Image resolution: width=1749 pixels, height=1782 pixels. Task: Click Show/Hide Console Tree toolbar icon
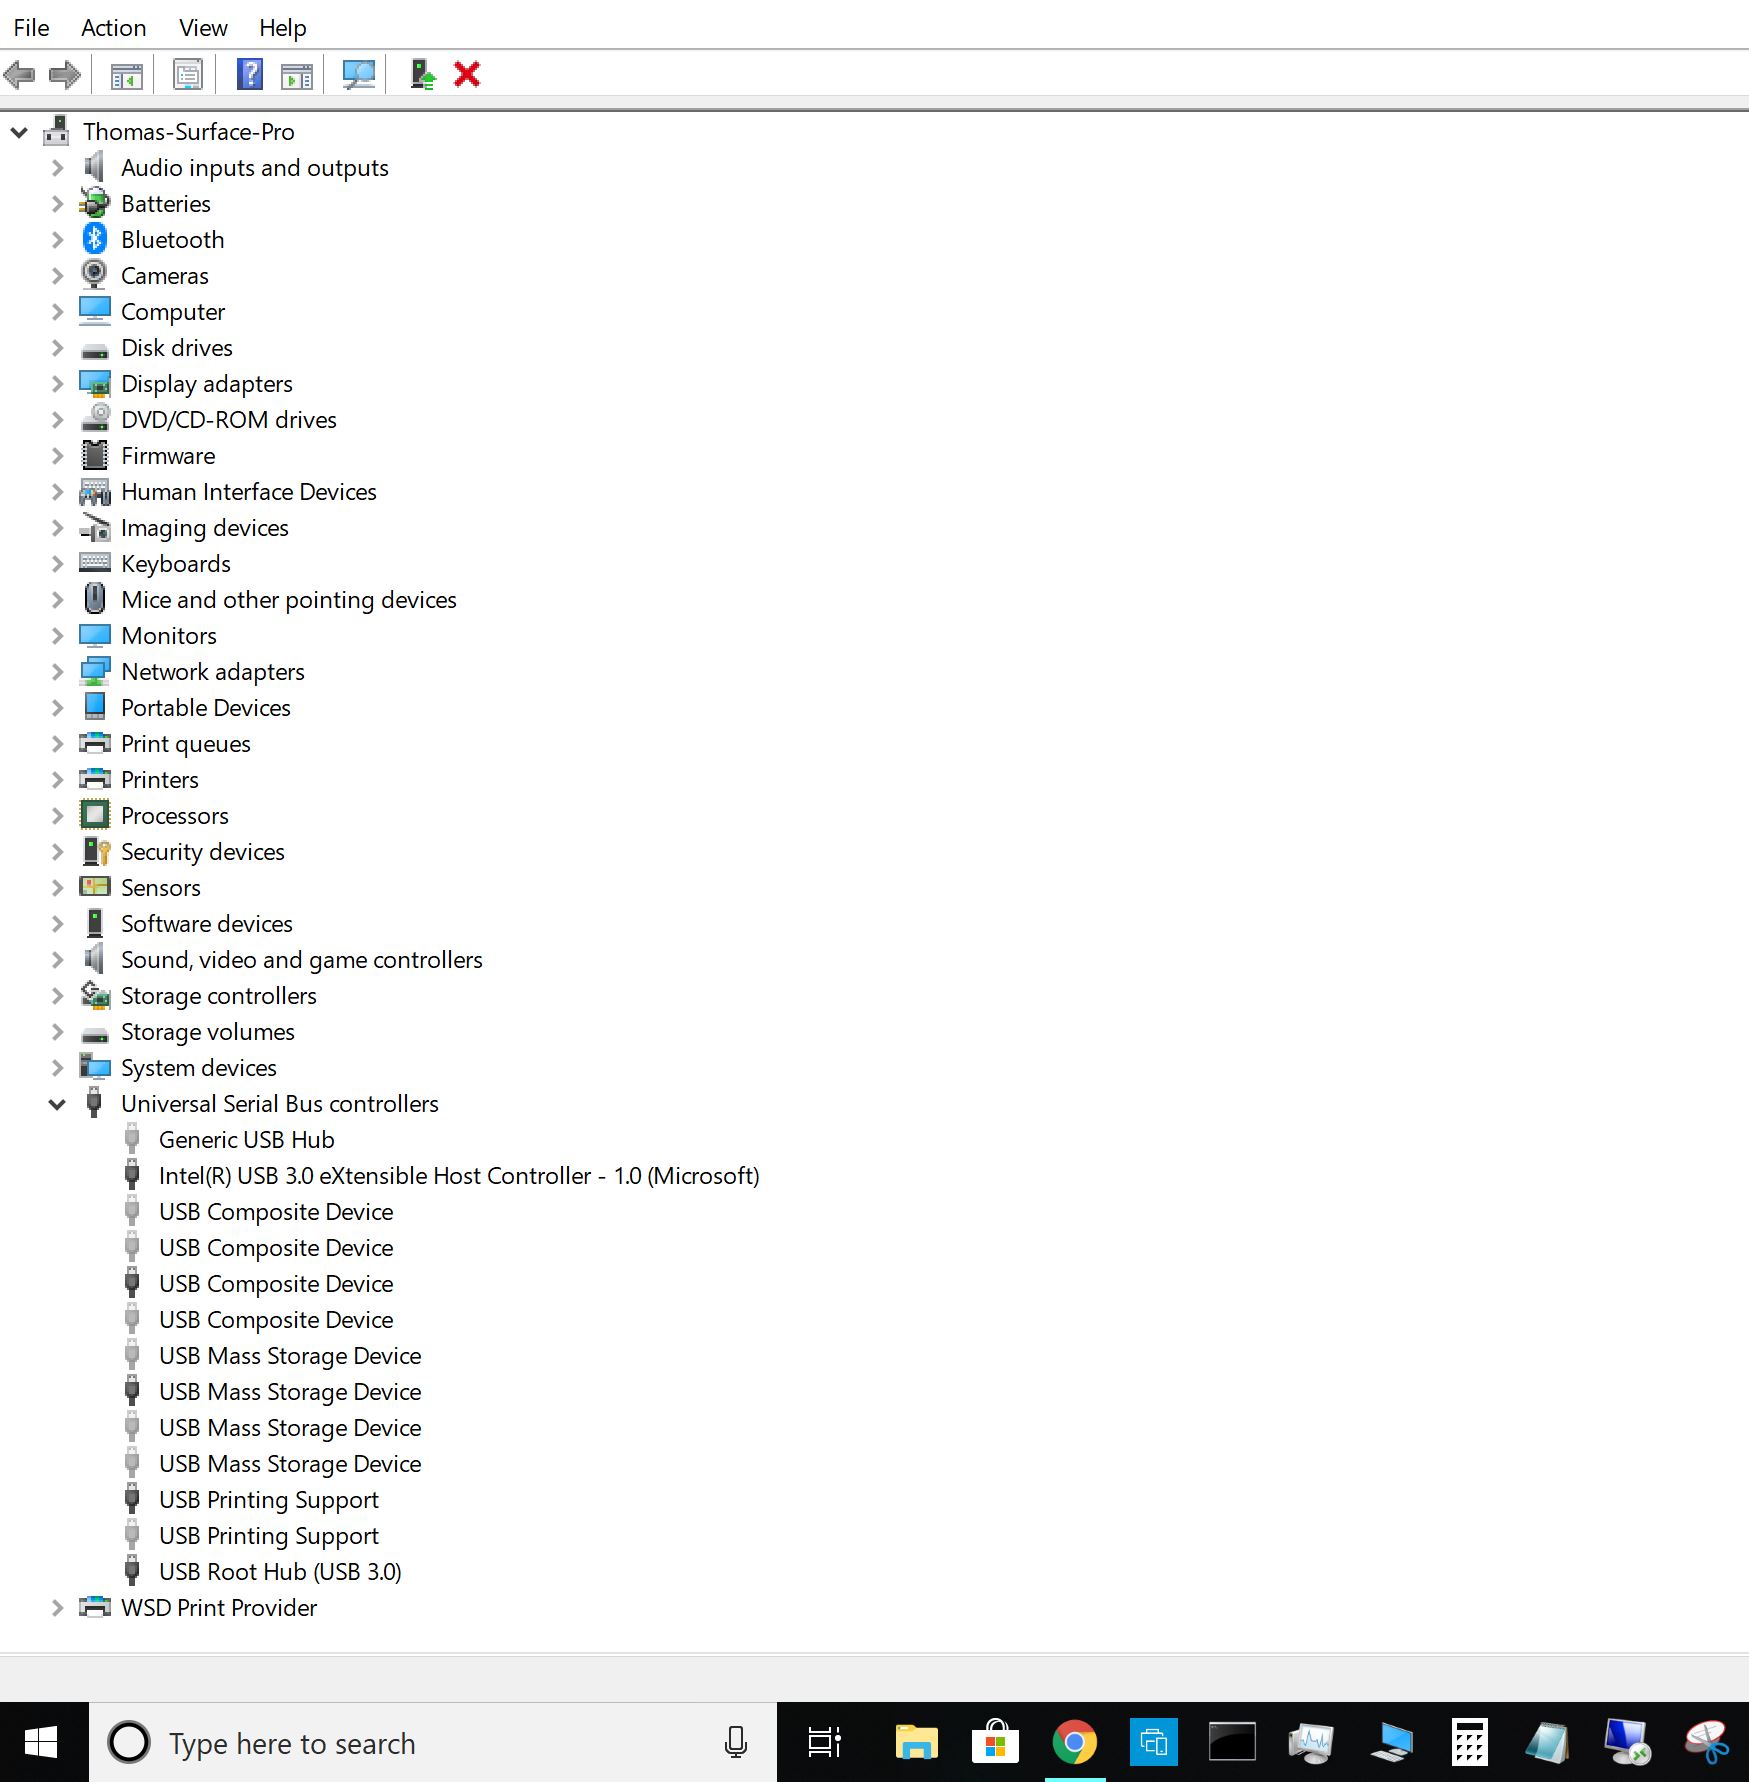[x=126, y=75]
